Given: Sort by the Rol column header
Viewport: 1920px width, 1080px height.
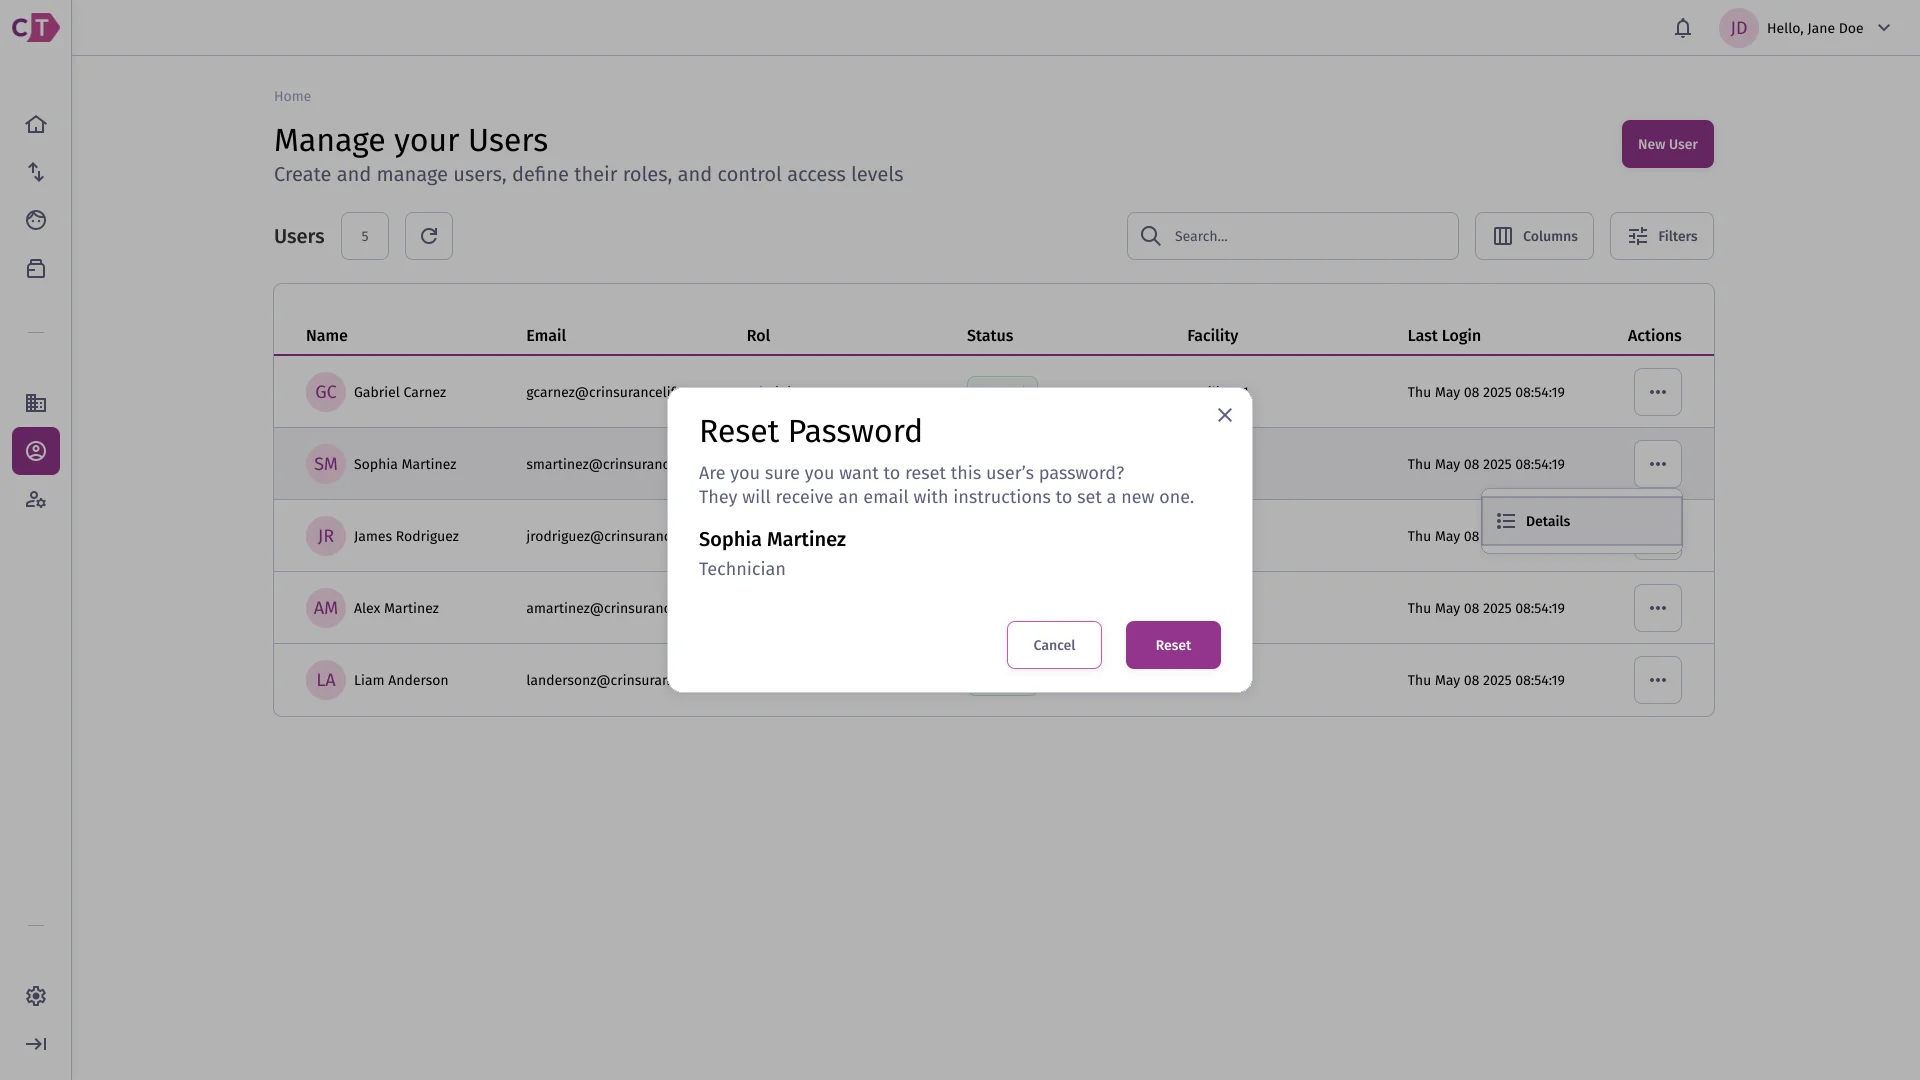Looking at the screenshot, I should pyautogui.click(x=758, y=336).
